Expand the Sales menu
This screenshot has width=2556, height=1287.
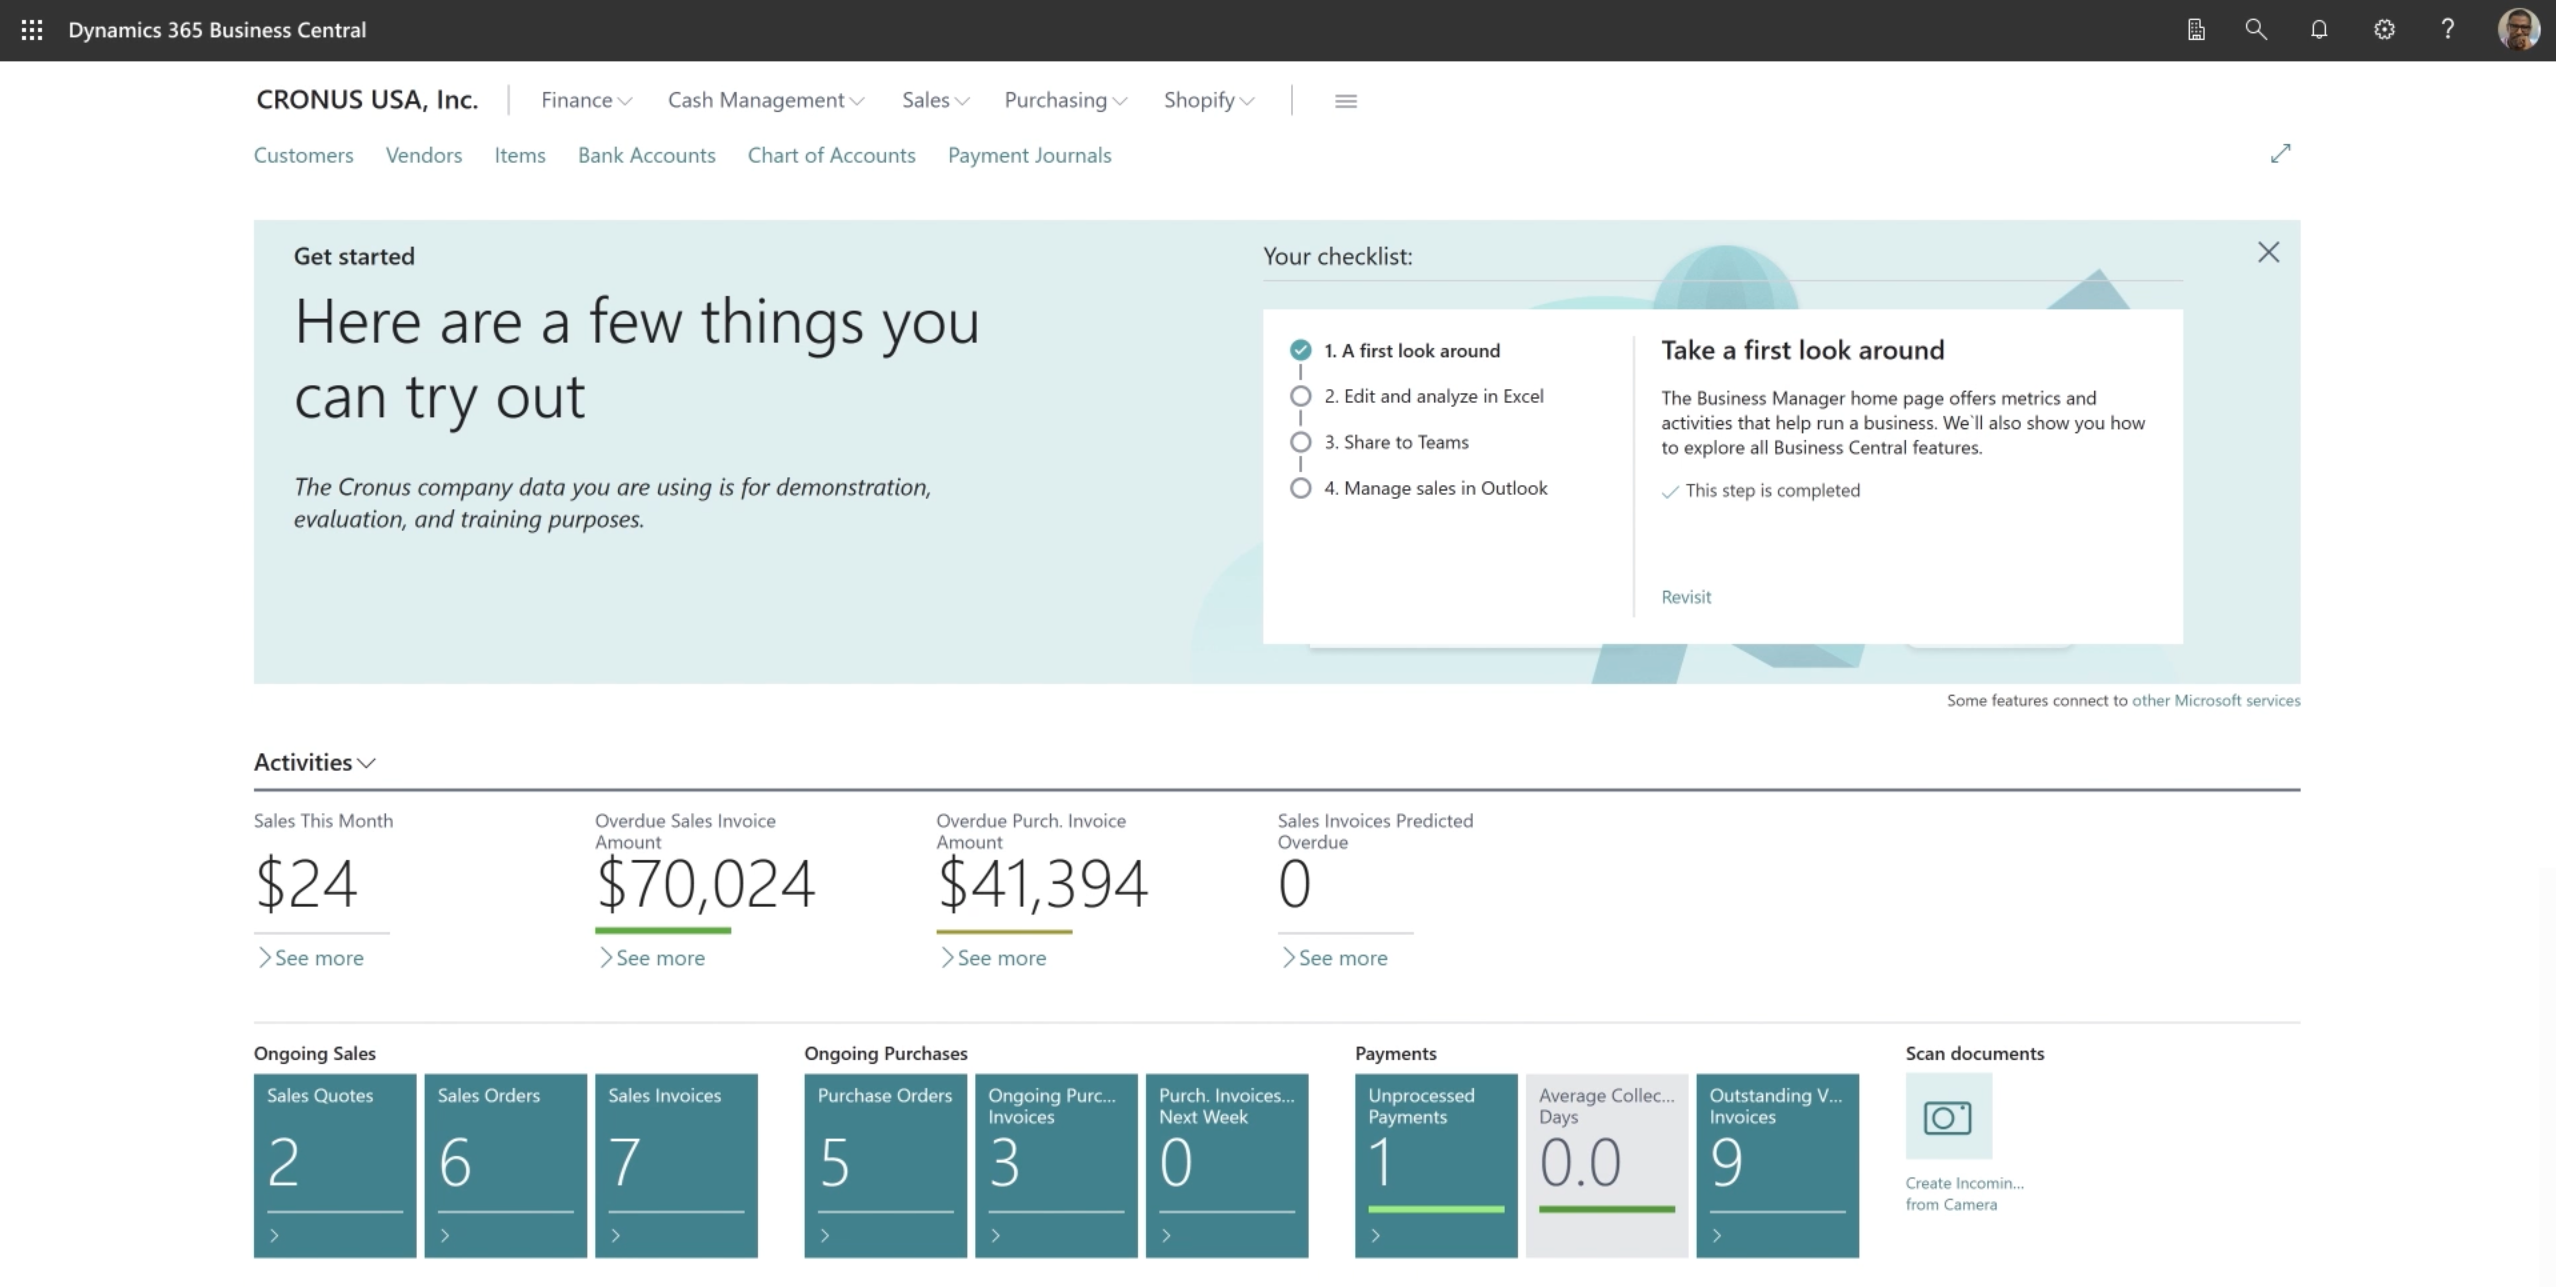click(x=935, y=100)
